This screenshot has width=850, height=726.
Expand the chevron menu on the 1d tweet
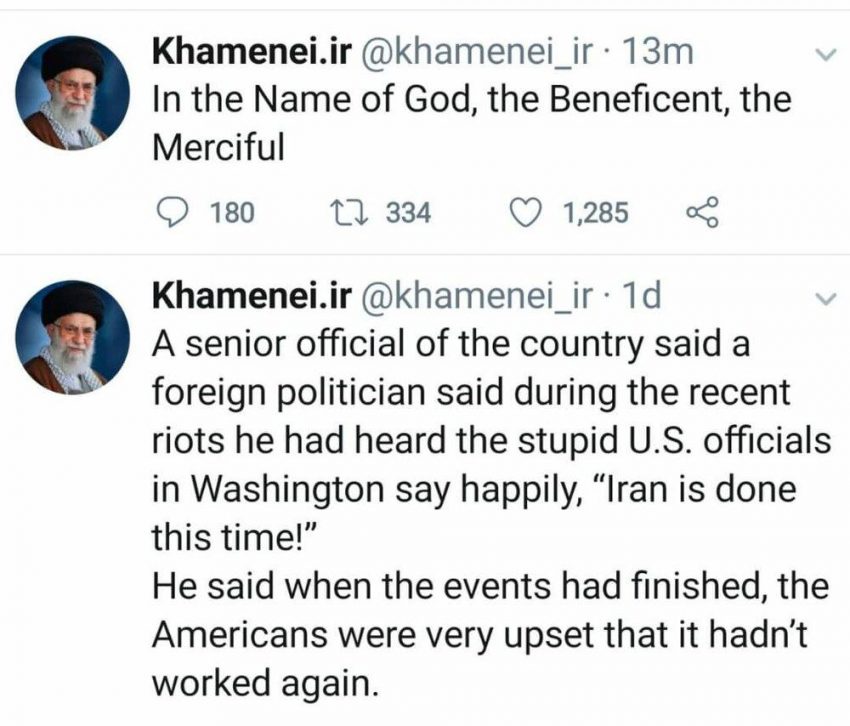(825, 299)
